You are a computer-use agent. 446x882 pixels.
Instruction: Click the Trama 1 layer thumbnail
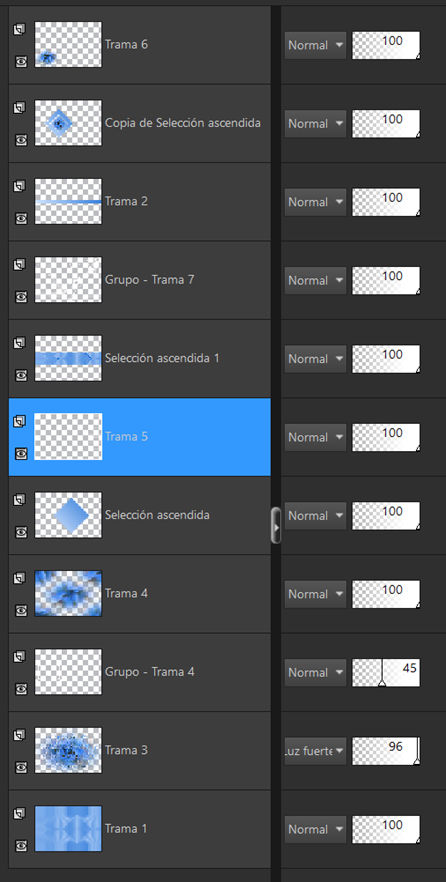tap(68, 829)
